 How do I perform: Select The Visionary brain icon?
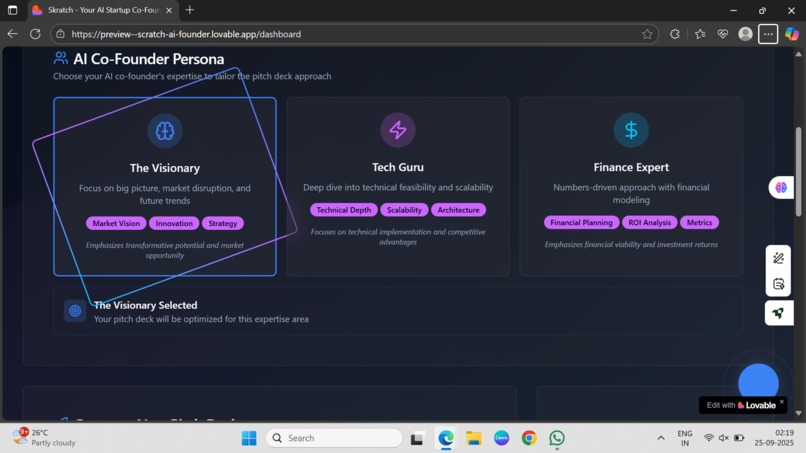[164, 131]
